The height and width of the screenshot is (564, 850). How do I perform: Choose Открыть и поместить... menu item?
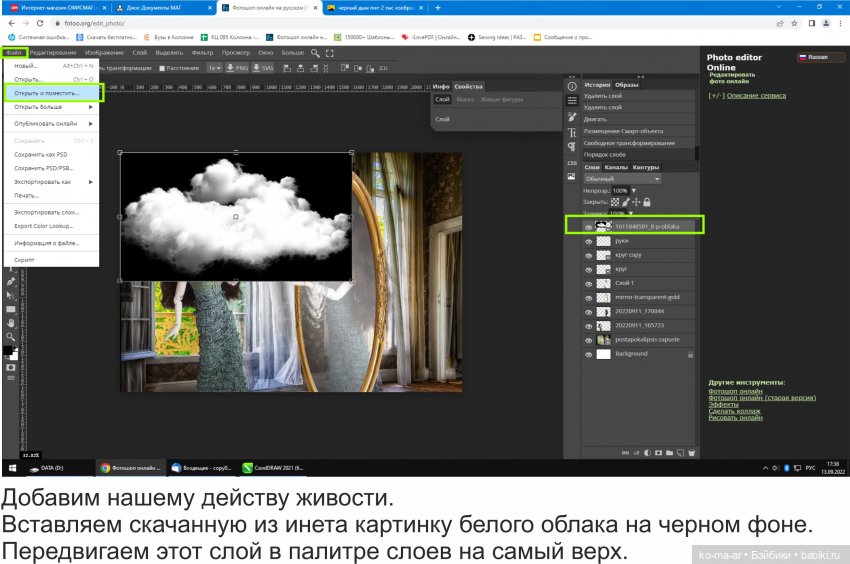click(x=53, y=93)
